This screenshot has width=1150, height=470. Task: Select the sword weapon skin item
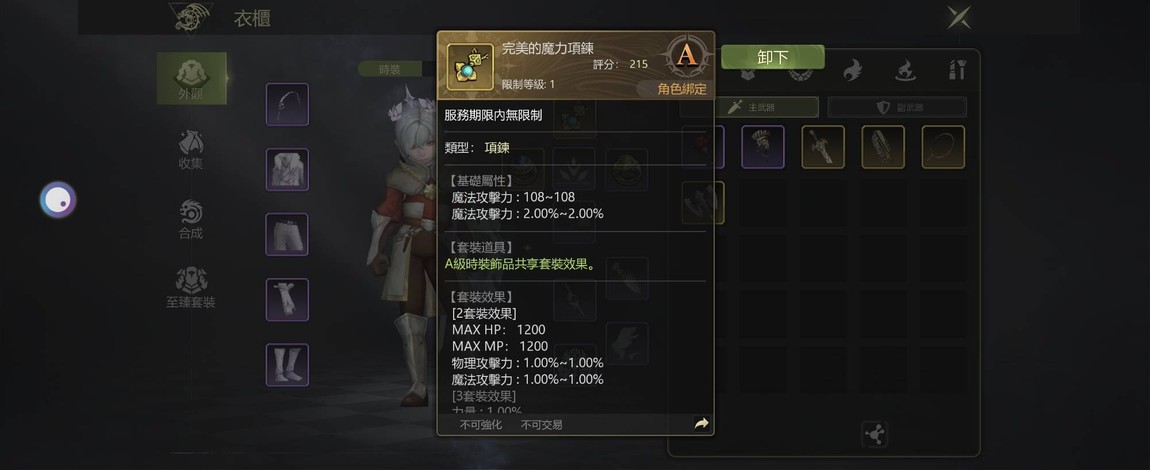tap(823, 147)
